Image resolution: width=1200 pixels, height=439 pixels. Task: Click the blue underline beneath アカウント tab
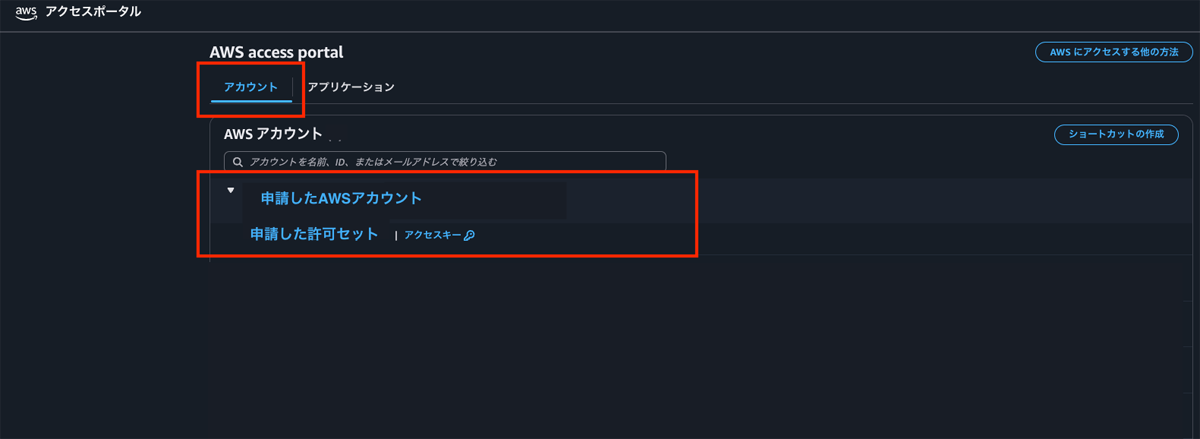tap(251, 101)
